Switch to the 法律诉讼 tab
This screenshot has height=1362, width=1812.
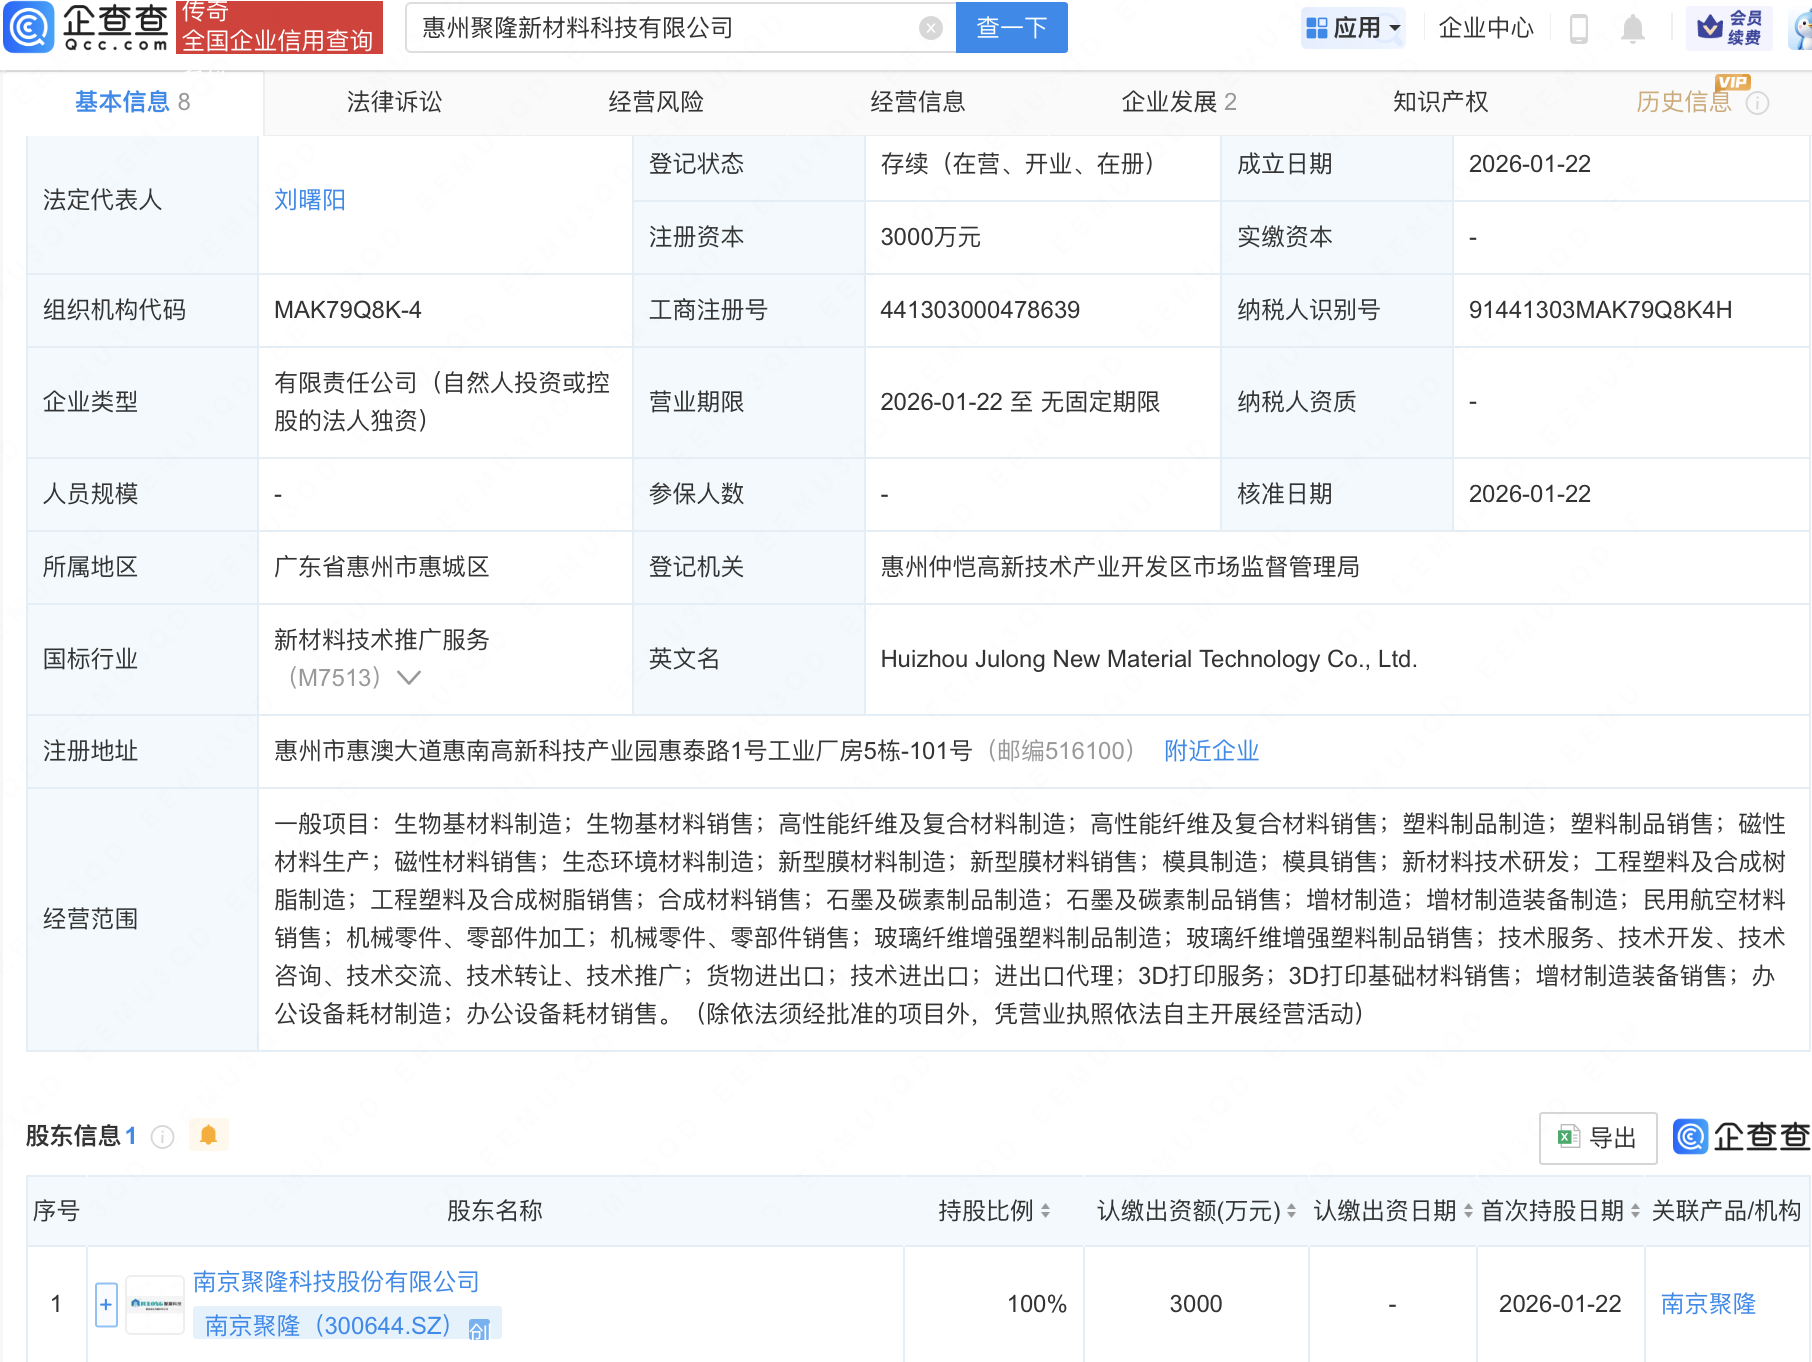(394, 101)
